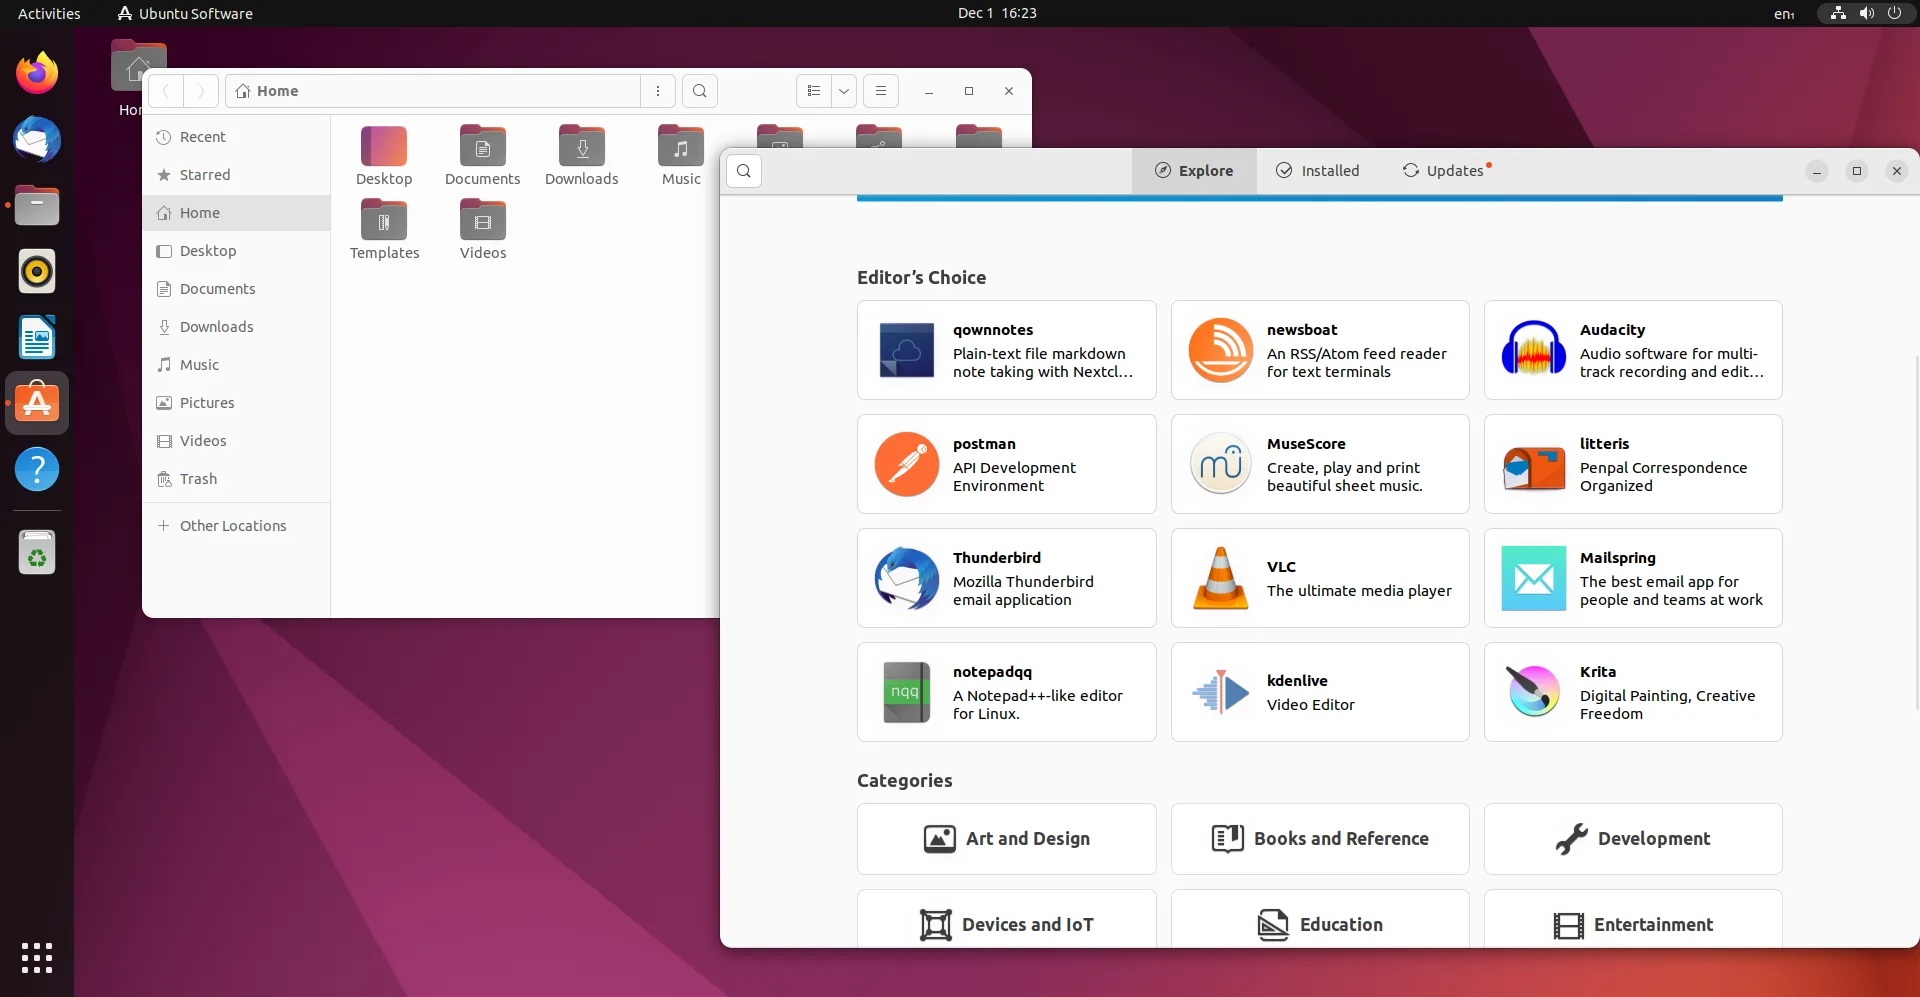
Task: Open the qownnotes app icon
Action: tap(906, 350)
